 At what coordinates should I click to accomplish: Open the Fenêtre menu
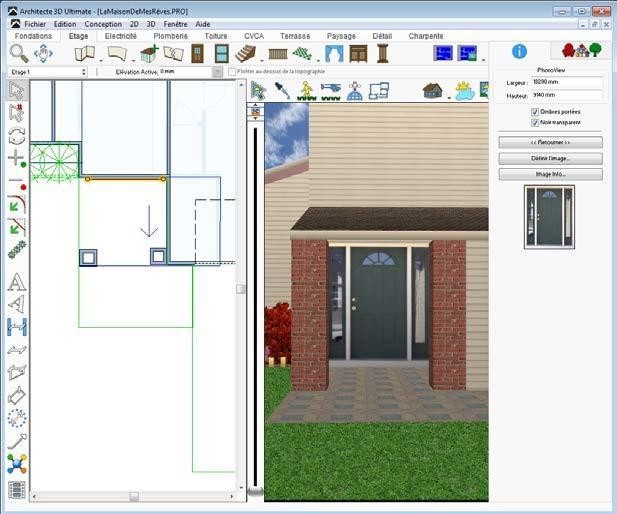click(x=175, y=24)
